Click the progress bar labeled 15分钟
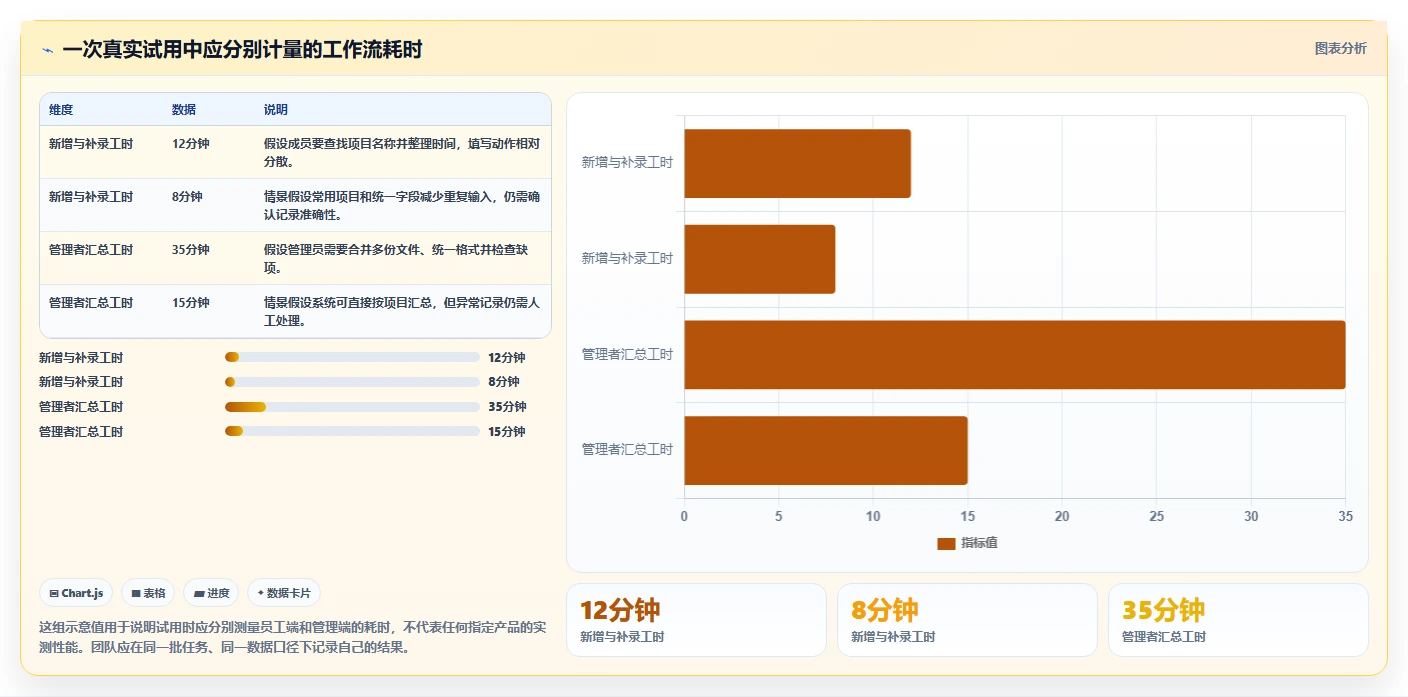Image resolution: width=1408 pixels, height=697 pixels. [352, 431]
